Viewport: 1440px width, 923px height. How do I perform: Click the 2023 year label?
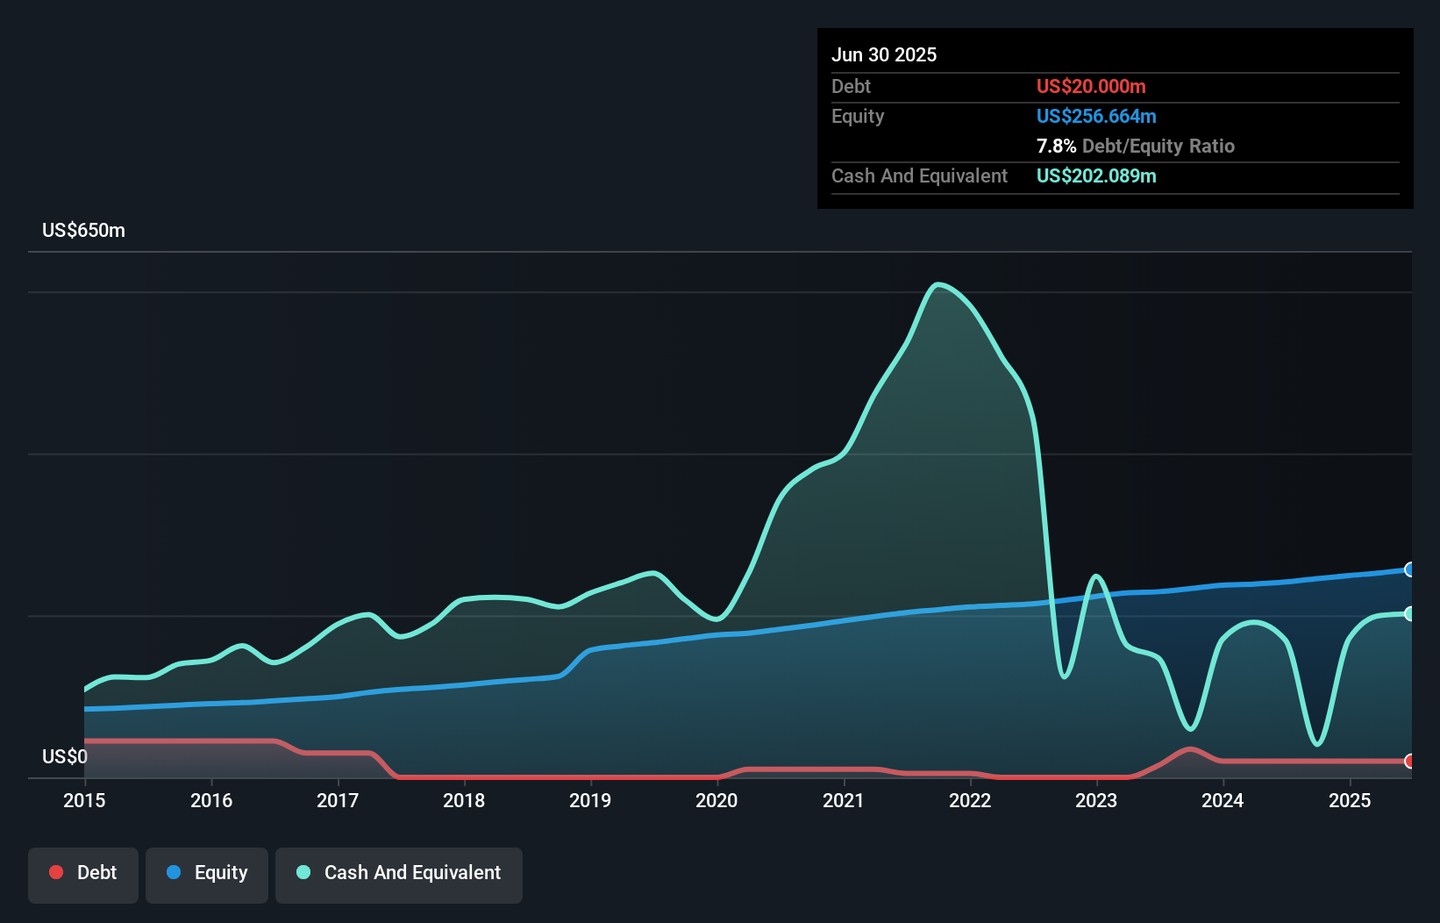pos(1096,800)
